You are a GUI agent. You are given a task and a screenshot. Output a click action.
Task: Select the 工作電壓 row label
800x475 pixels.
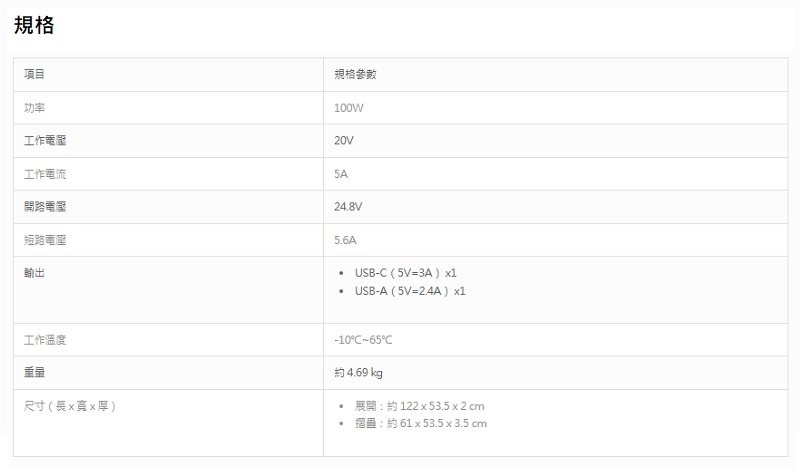click(x=45, y=140)
